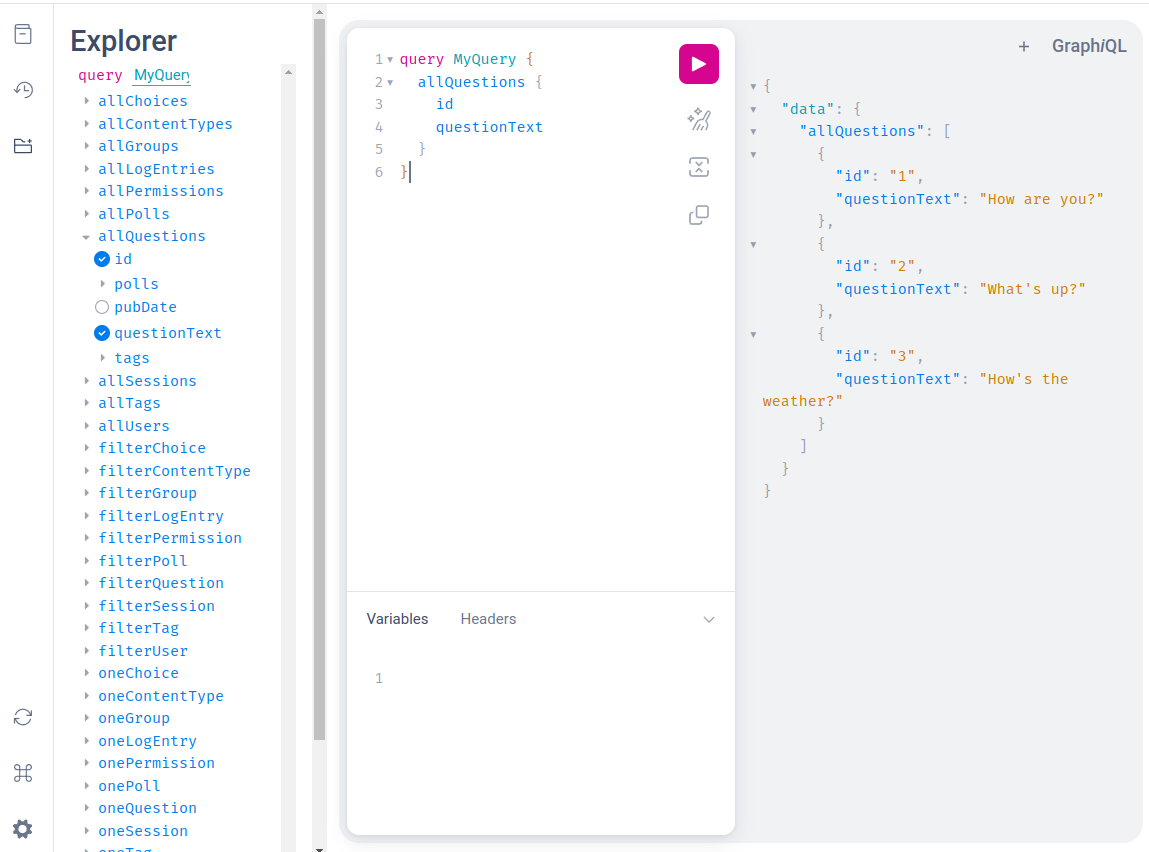Click inside the variables editor line 1
The width and height of the screenshot is (1149, 852).
coord(550,678)
